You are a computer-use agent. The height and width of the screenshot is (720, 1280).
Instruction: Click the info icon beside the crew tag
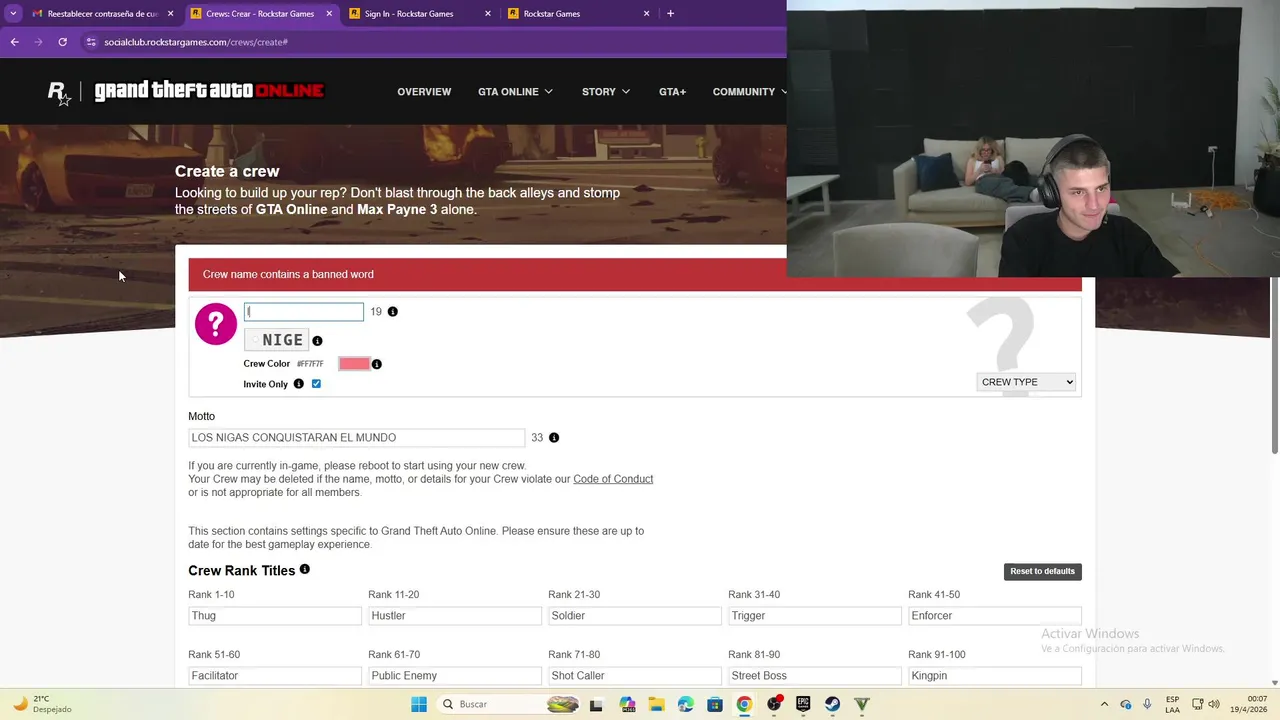tap(317, 341)
